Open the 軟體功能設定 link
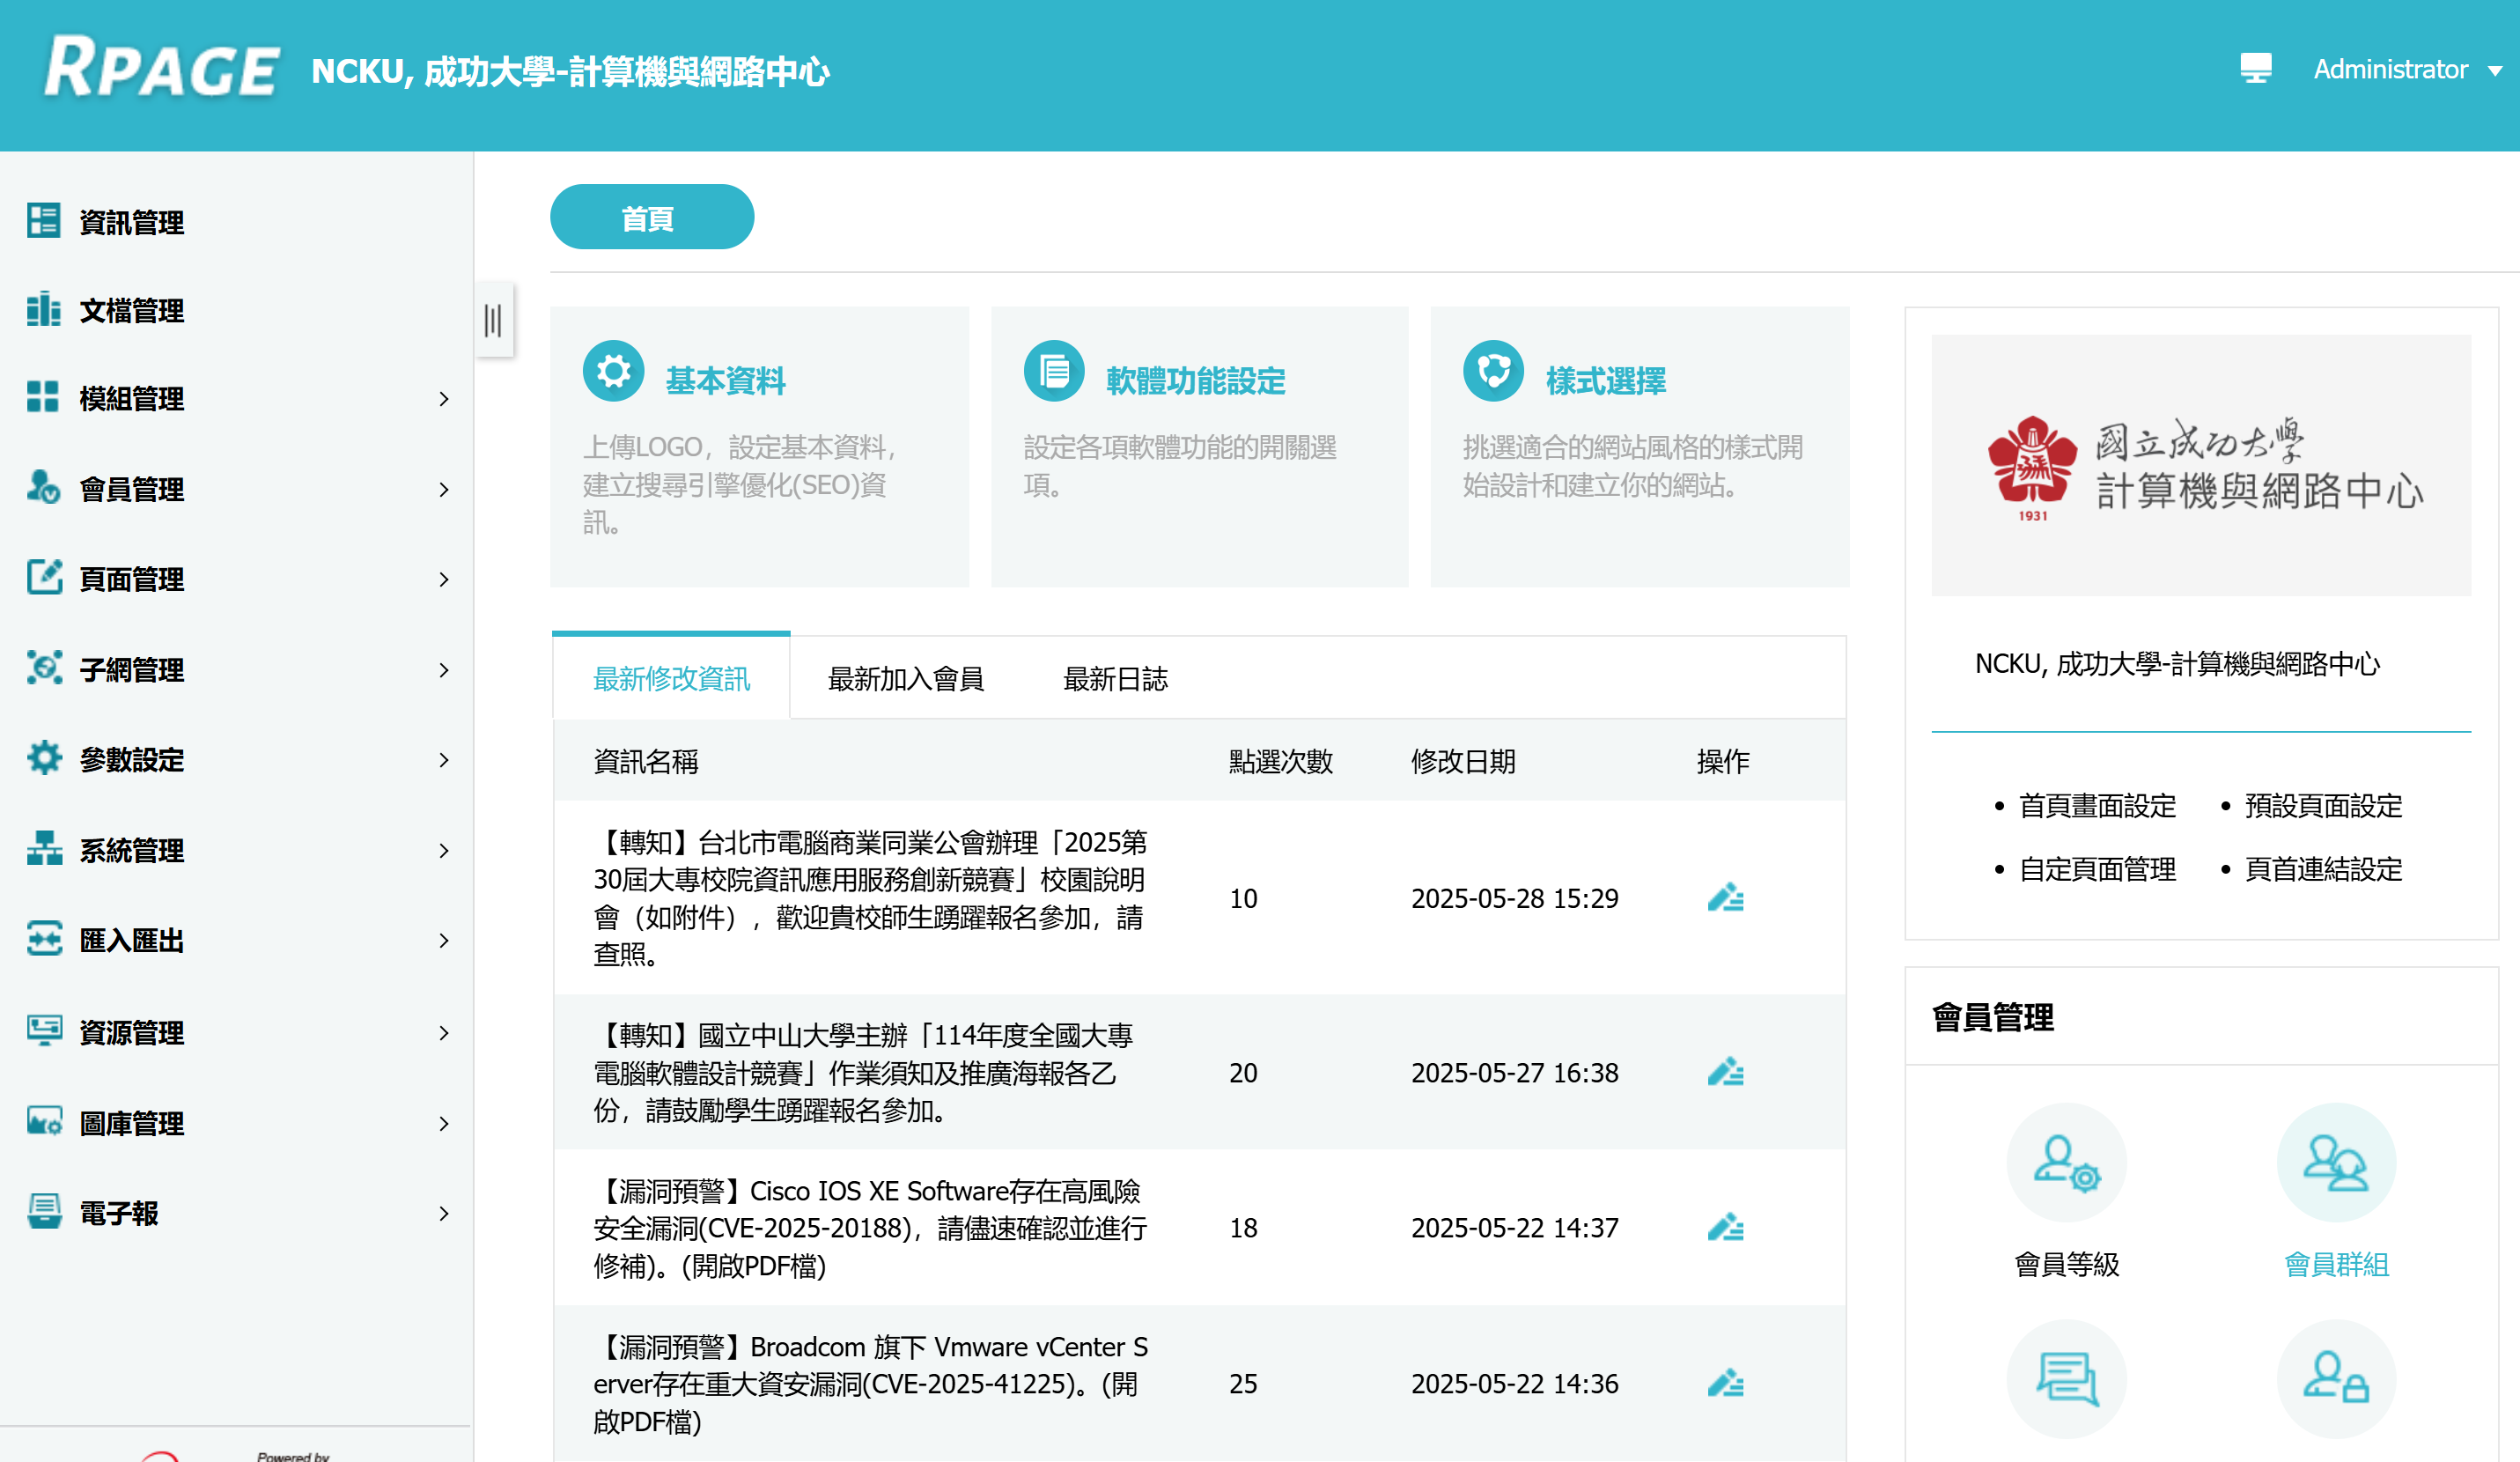The height and width of the screenshot is (1462, 2520). click(x=1195, y=380)
